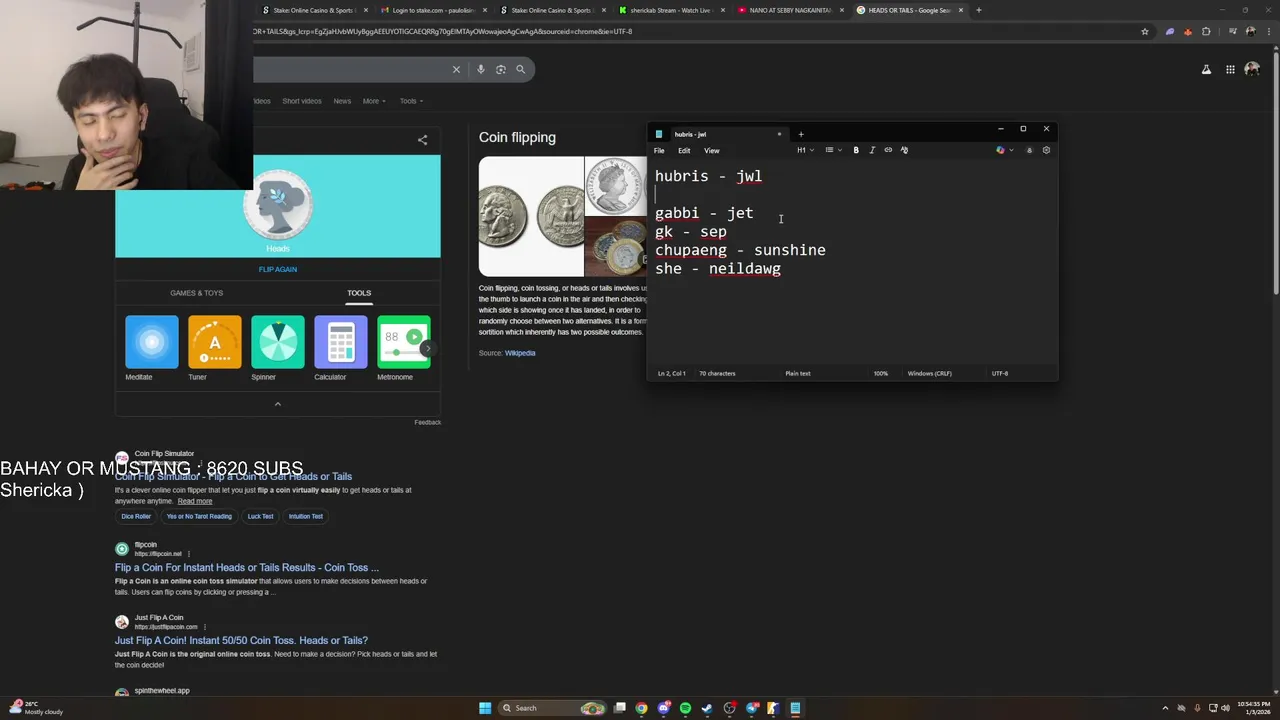This screenshot has height=720, width=1280.
Task: Open Spotify from the taskbar
Action: (x=685, y=708)
